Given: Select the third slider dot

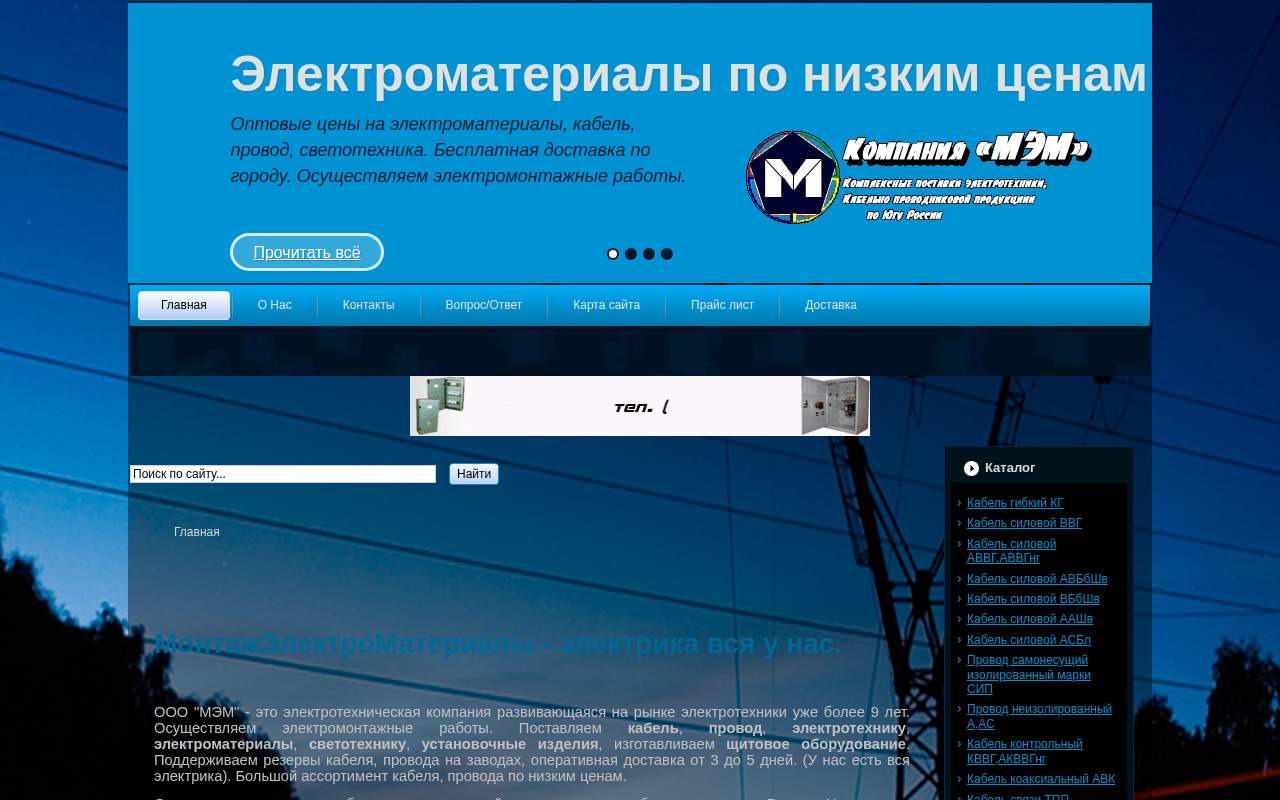Looking at the screenshot, I should tap(649, 254).
